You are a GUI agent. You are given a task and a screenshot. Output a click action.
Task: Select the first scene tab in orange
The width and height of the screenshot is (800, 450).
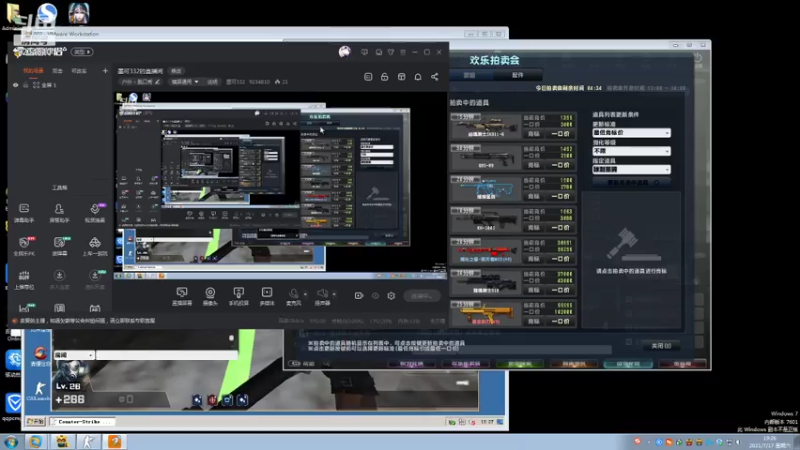33,71
